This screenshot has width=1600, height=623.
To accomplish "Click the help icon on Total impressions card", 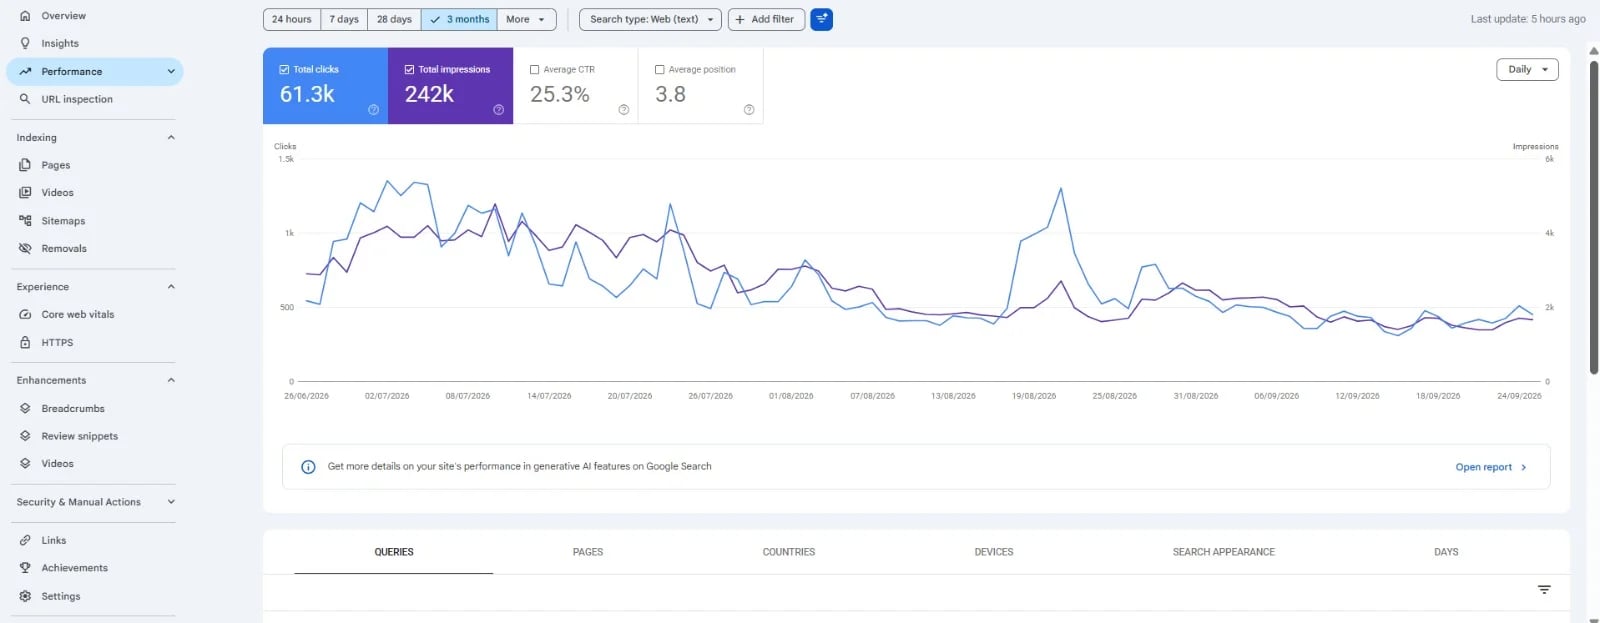I will pyautogui.click(x=498, y=110).
